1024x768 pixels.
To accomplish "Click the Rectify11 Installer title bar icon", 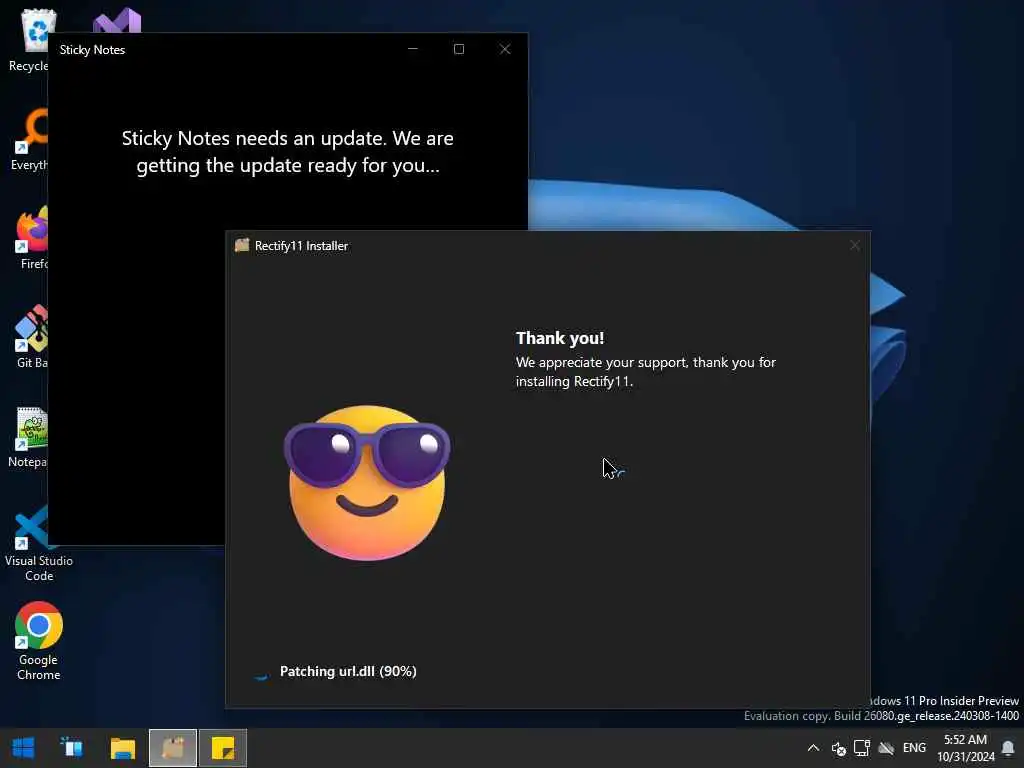I will point(242,246).
